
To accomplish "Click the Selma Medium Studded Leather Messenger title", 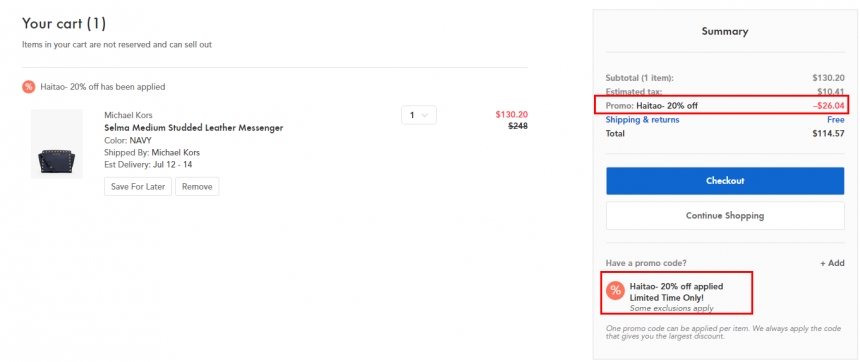I will click(x=194, y=128).
